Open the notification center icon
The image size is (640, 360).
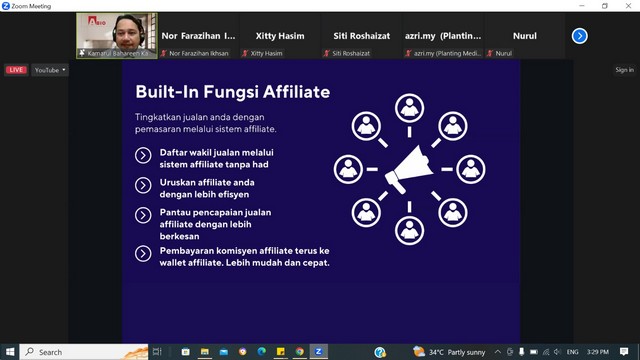(624, 351)
